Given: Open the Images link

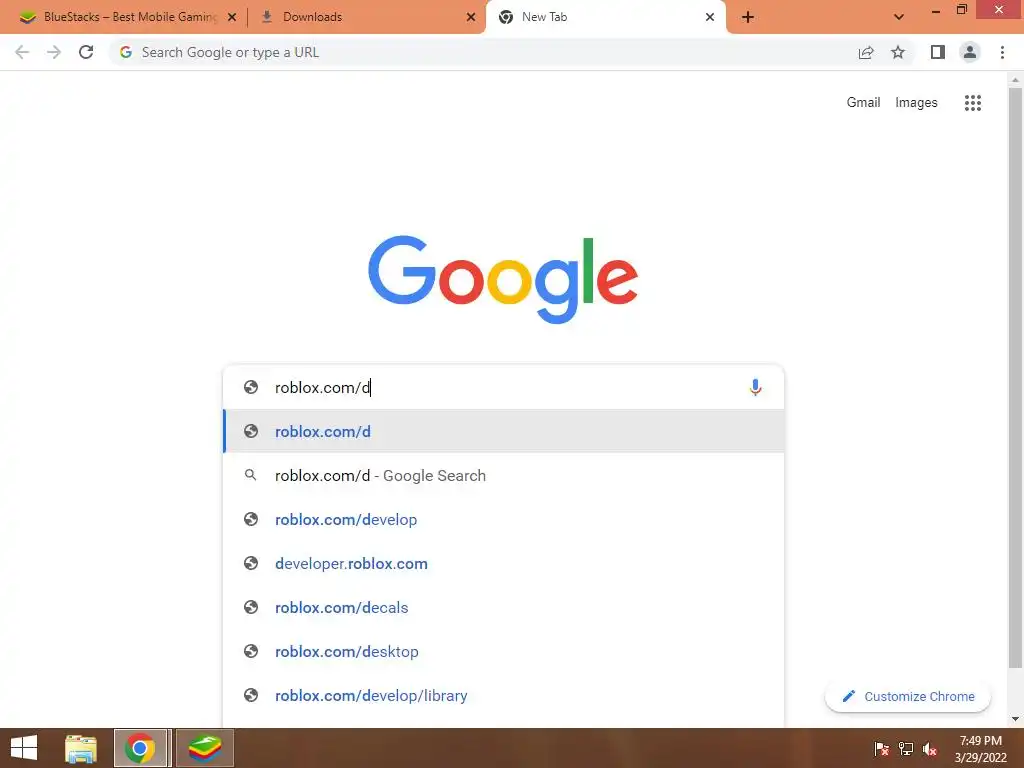Looking at the screenshot, I should click(x=916, y=103).
